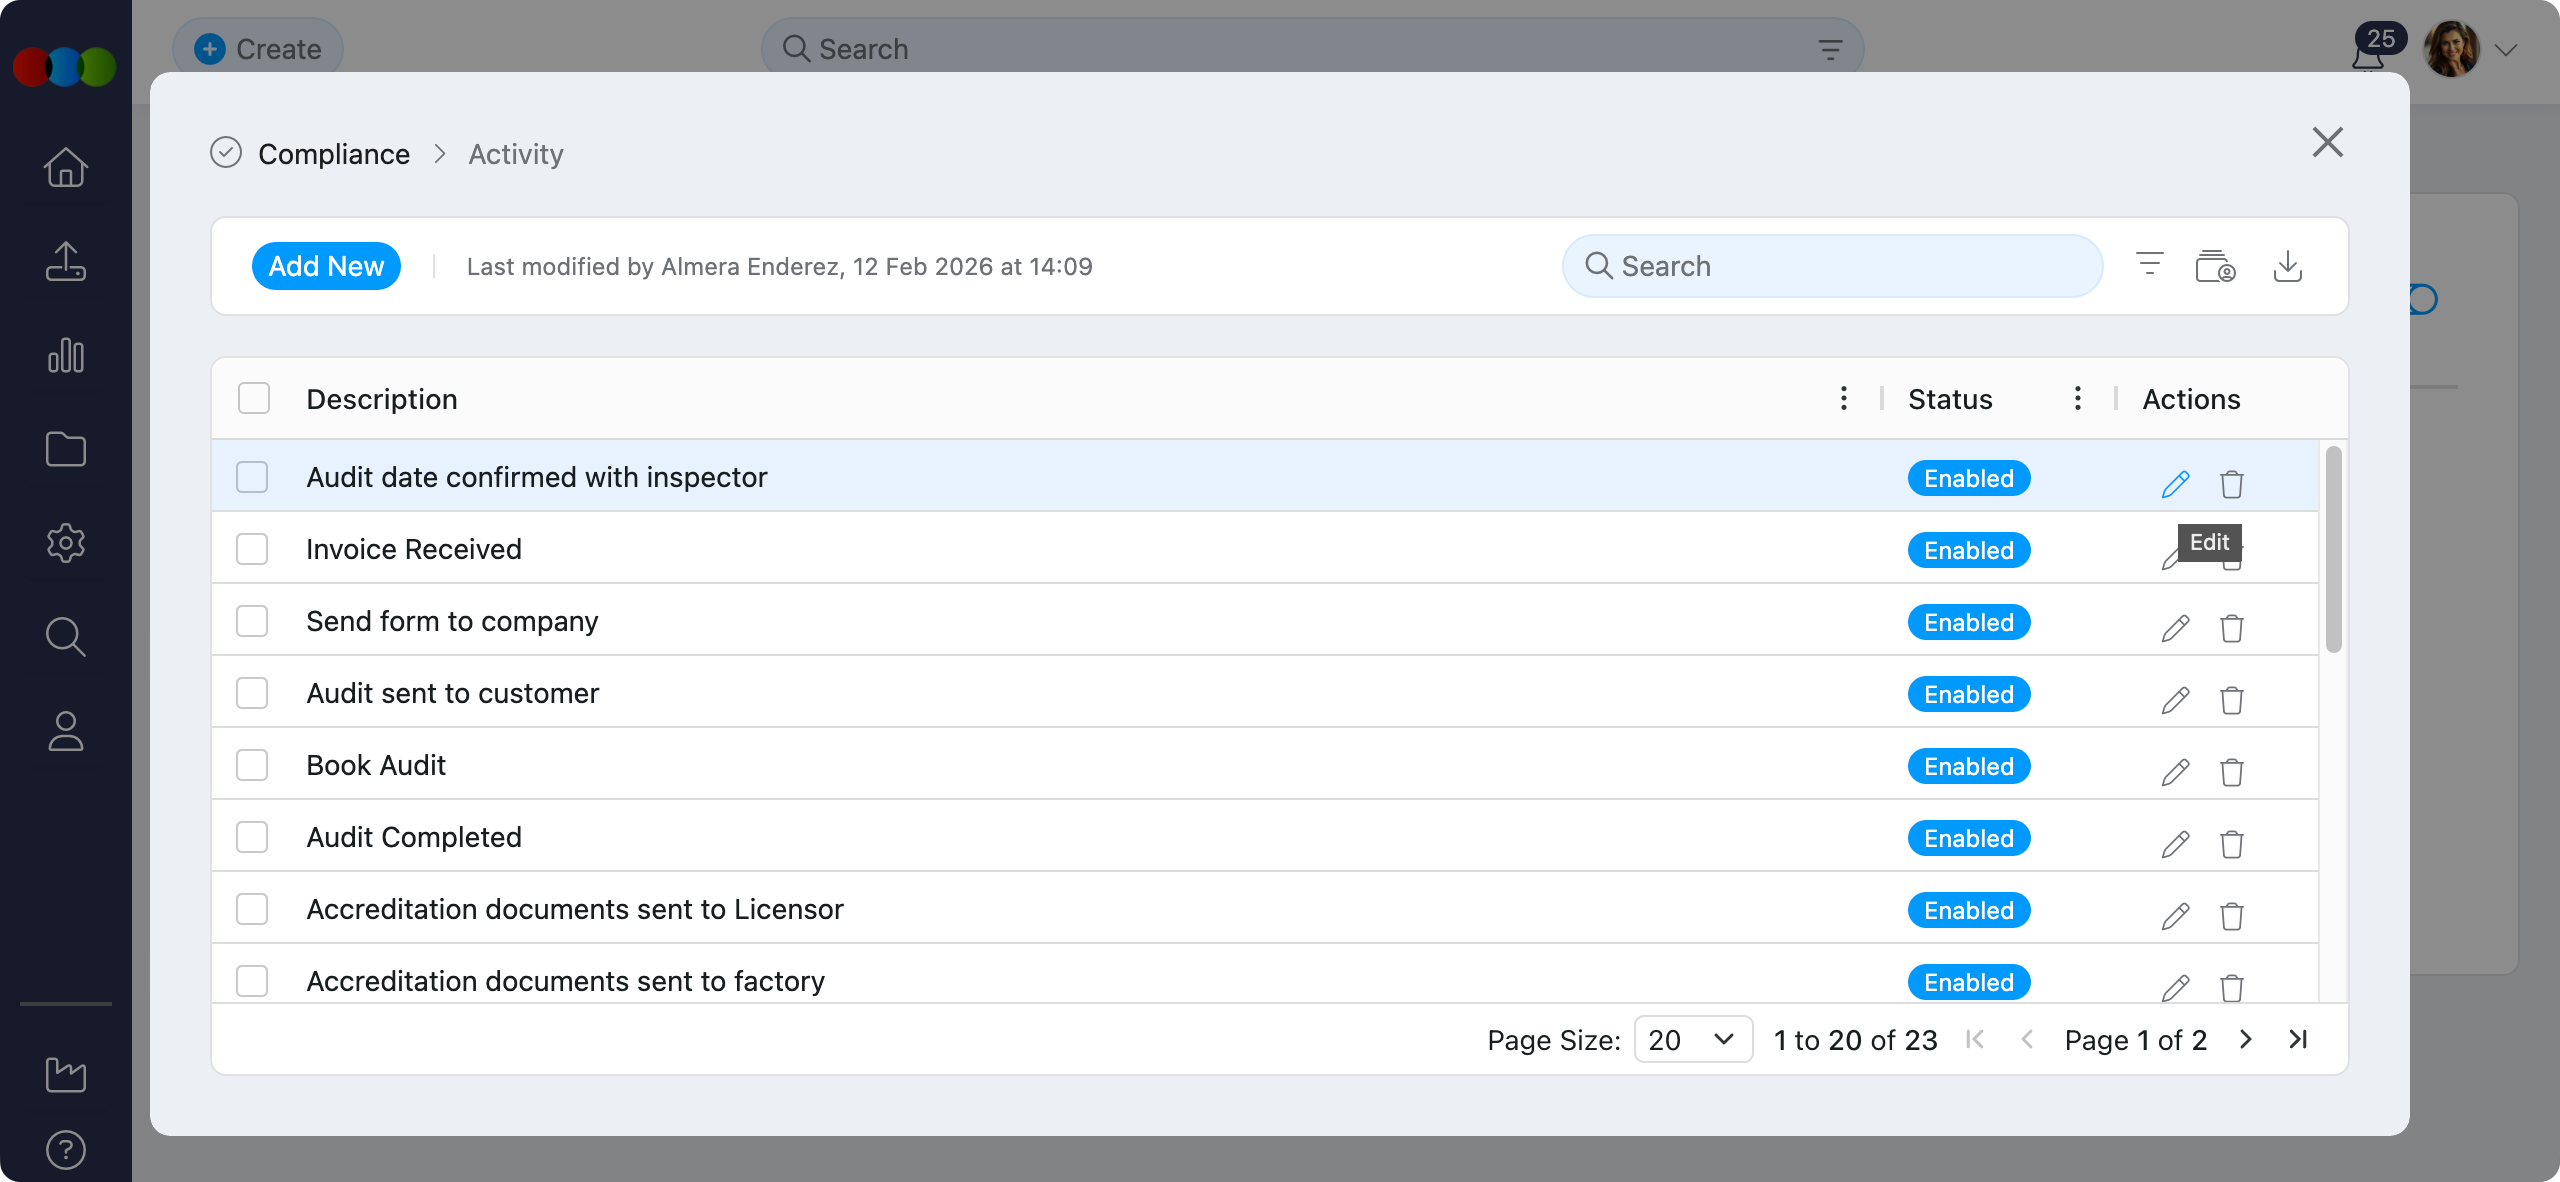The width and height of the screenshot is (2560, 1182).
Task: Check the Audit Completed row checkbox
Action: (252, 837)
